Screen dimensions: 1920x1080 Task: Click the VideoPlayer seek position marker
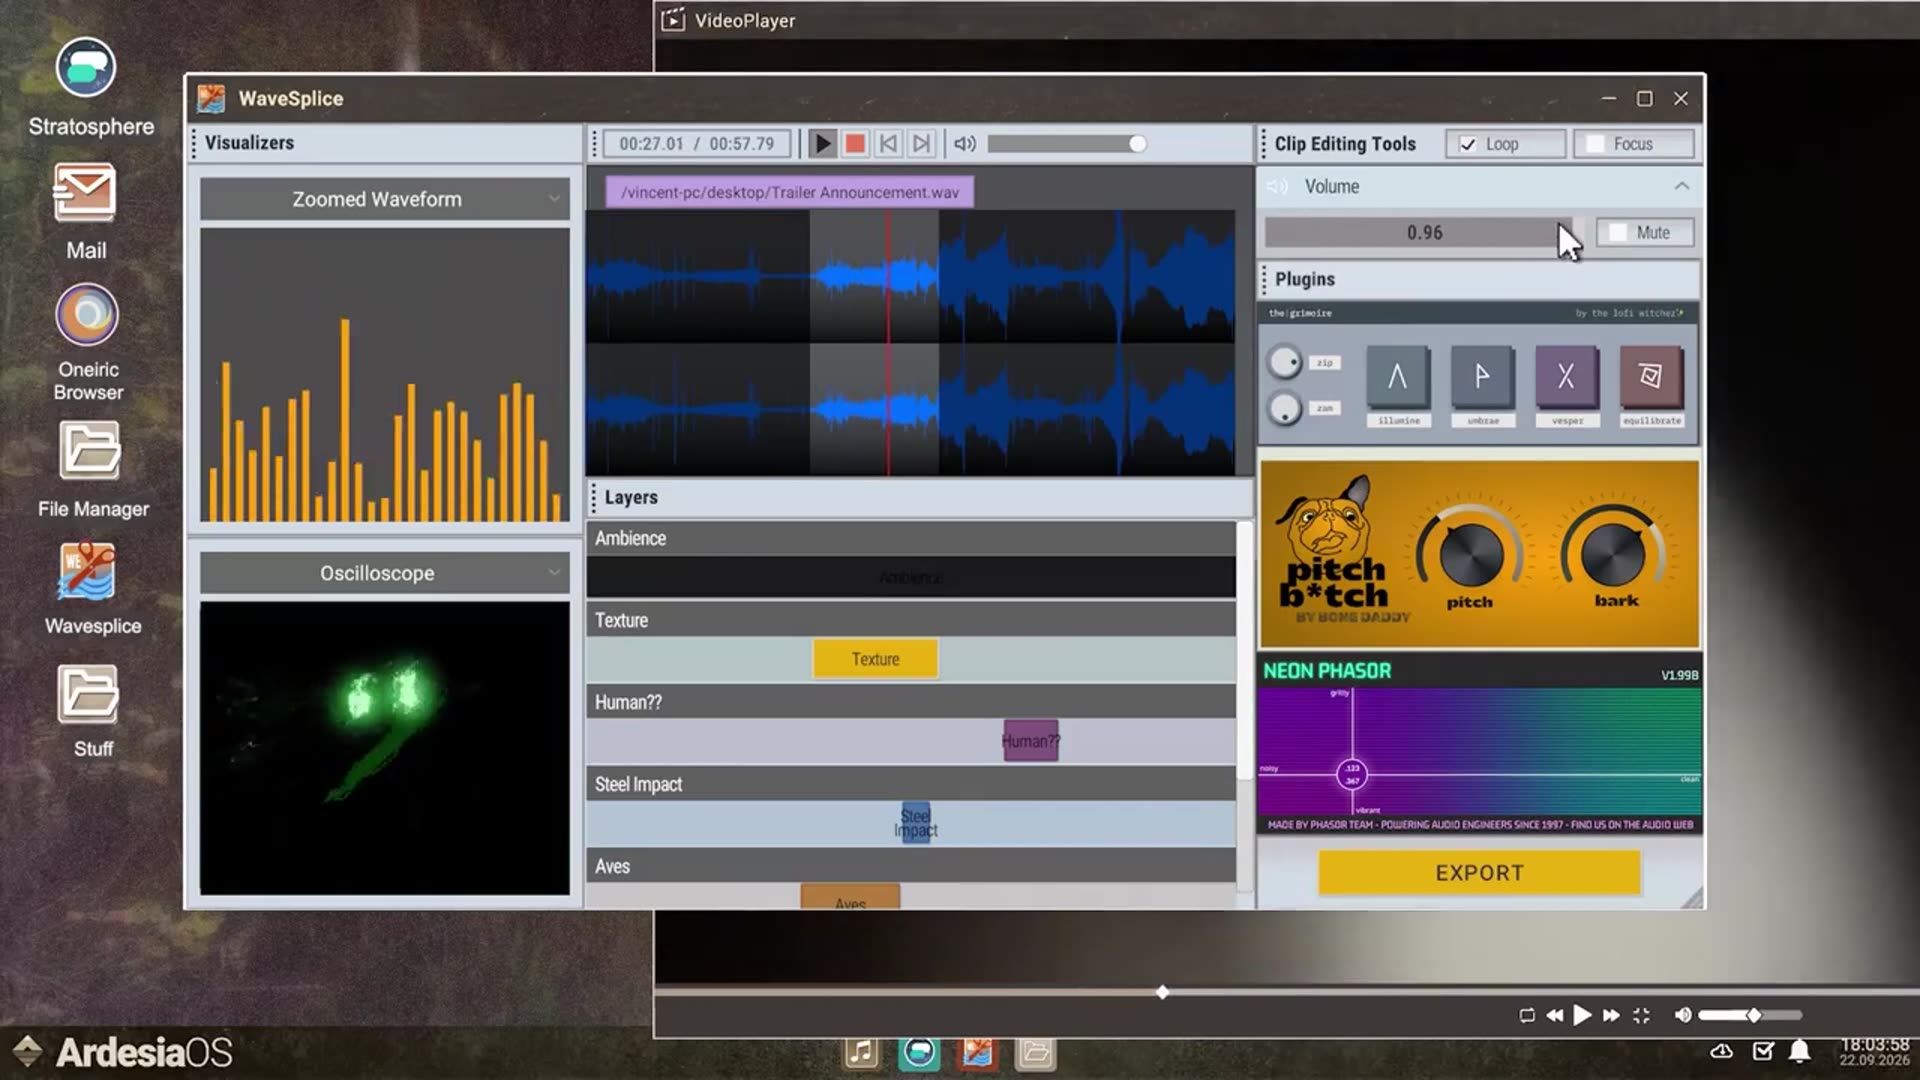(x=1162, y=993)
